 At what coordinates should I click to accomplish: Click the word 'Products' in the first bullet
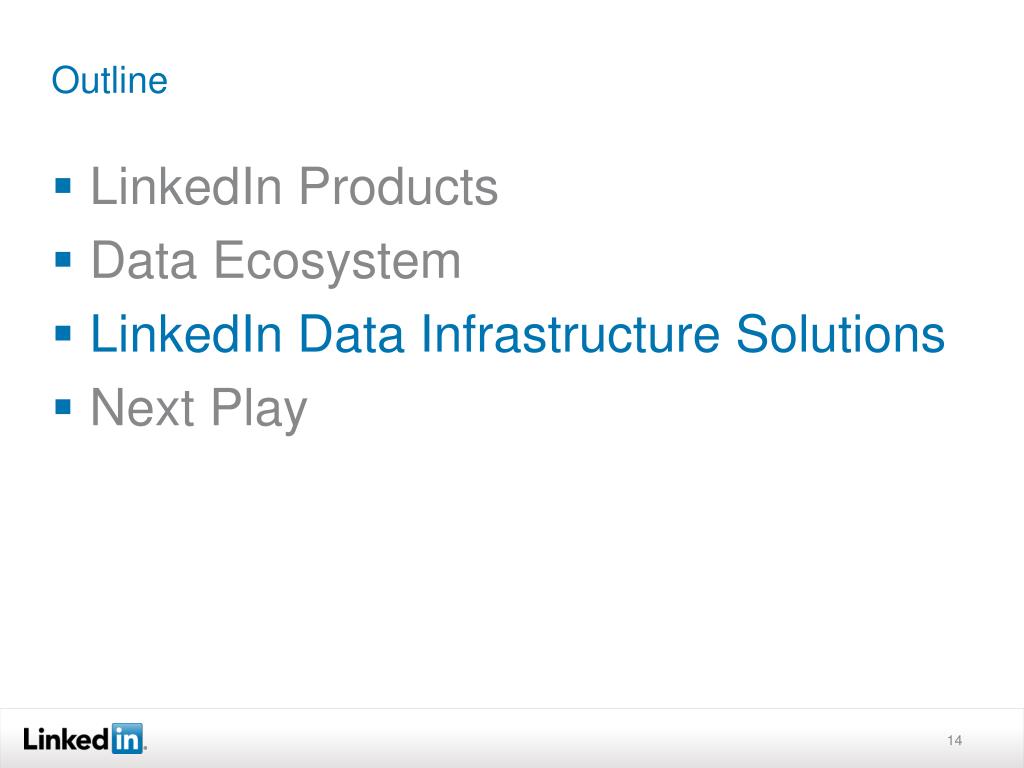click(x=398, y=186)
